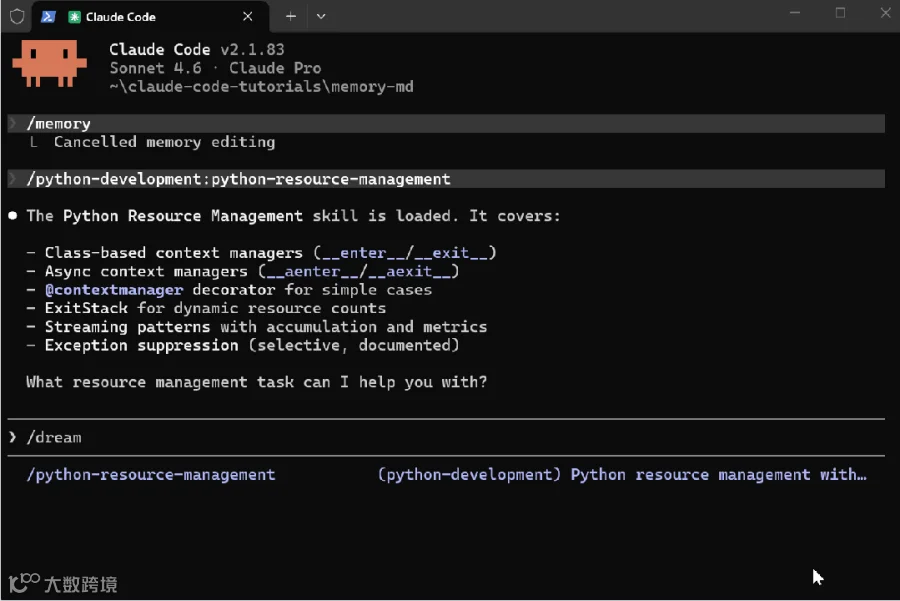Click the __aenter__/__aexit__ highlighted text

pyautogui.click(x=358, y=272)
